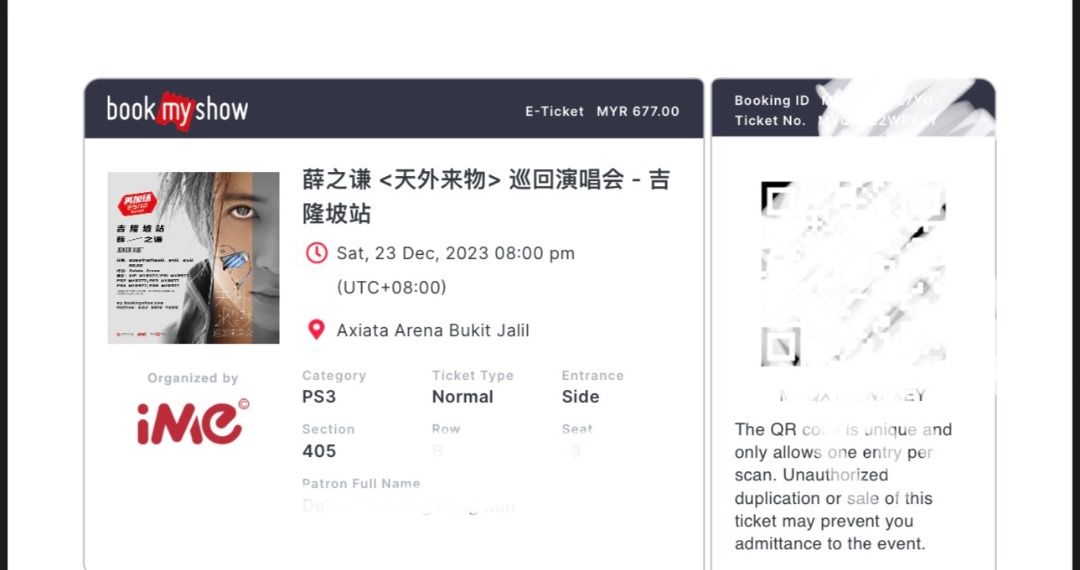Image resolution: width=1080 pixels, height=570 pixels.
Task: Click the Sat, 23 Dec, 2023 date
Action: (x=455, y=253)
